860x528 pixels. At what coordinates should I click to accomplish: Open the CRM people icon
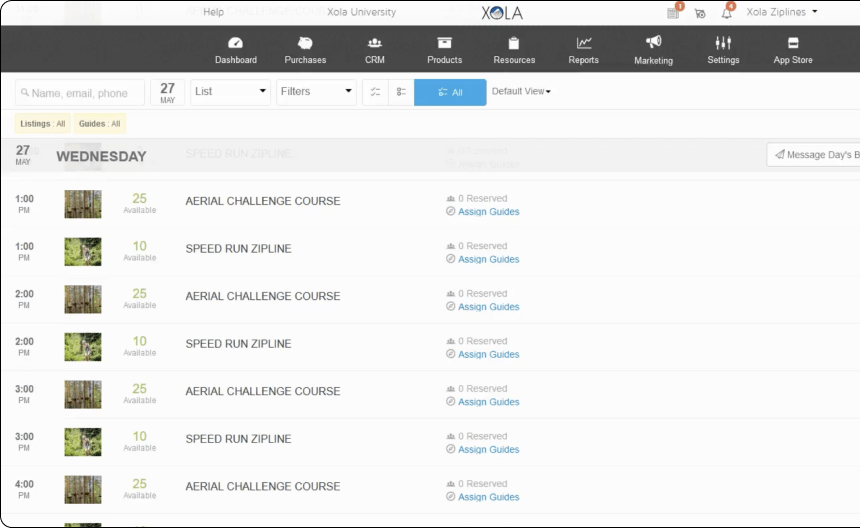(x=375, y=43)
